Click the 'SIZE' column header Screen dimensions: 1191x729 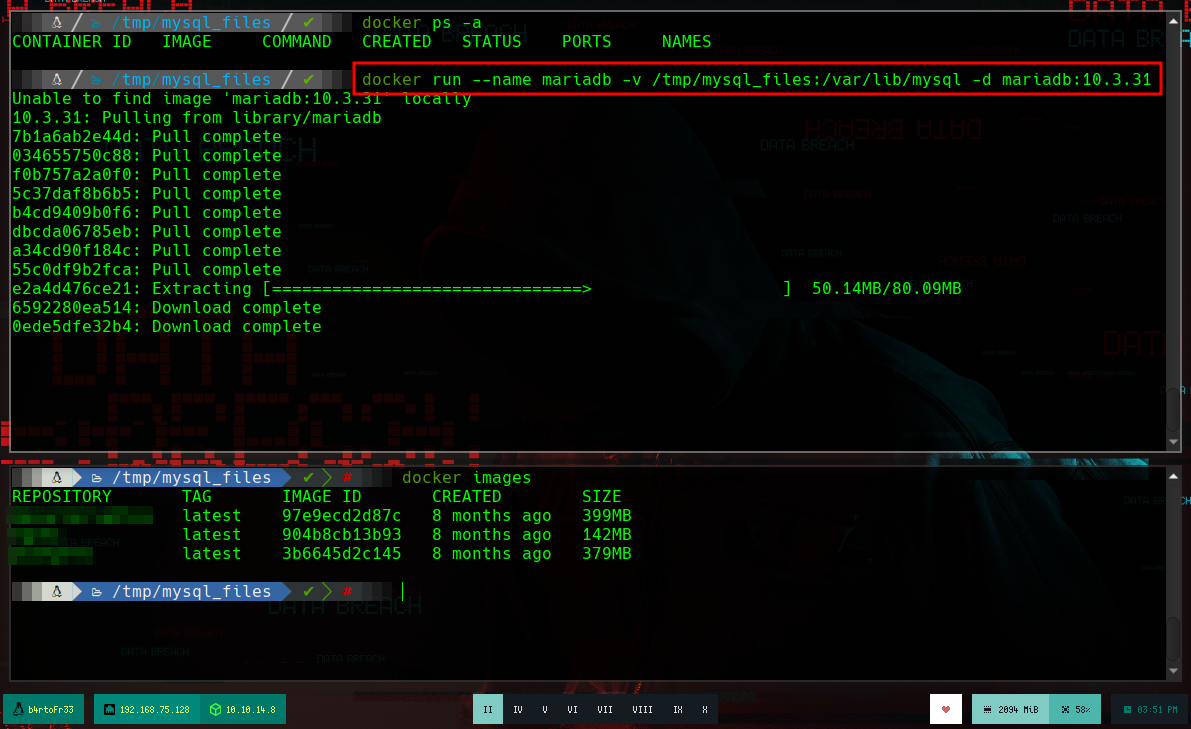(602, 497)
